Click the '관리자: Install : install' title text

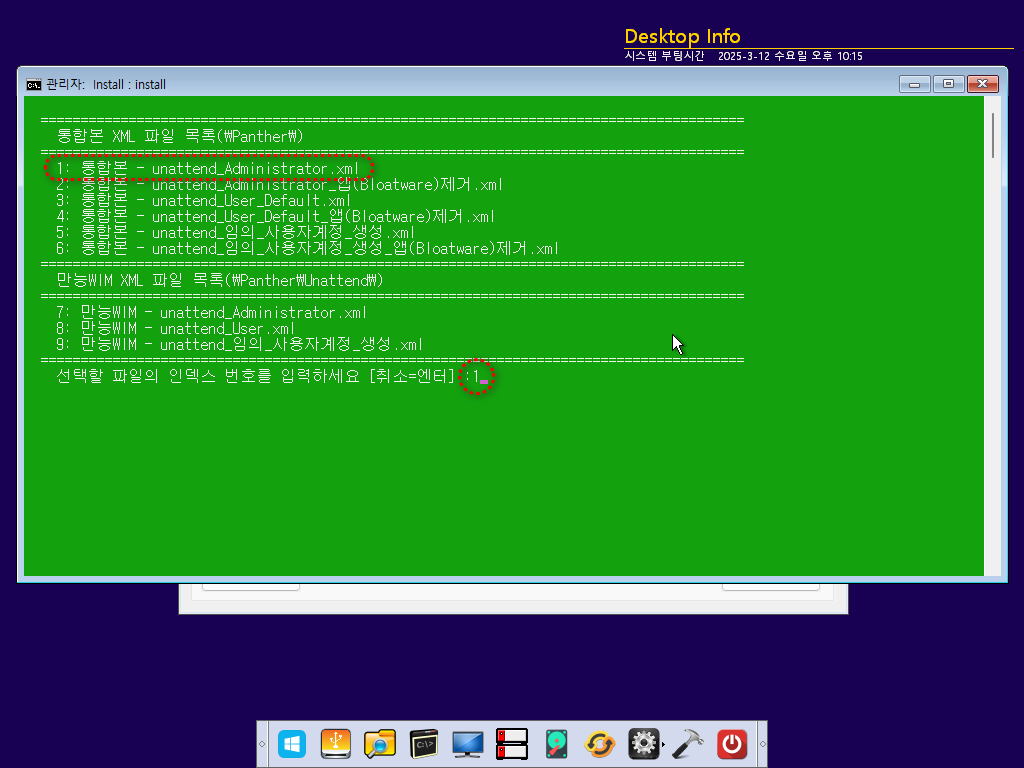click(106, 84)
